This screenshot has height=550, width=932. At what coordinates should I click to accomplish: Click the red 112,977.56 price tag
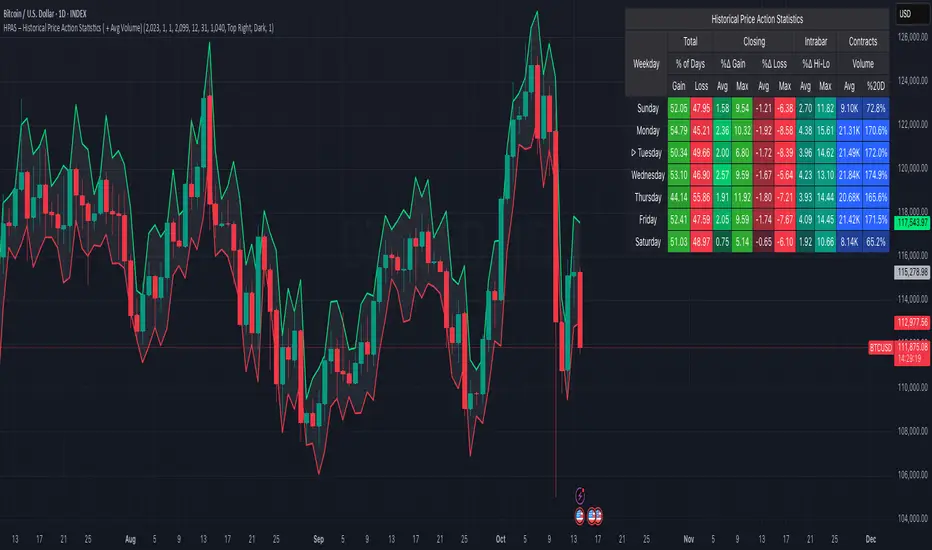(x=912, y=322)
